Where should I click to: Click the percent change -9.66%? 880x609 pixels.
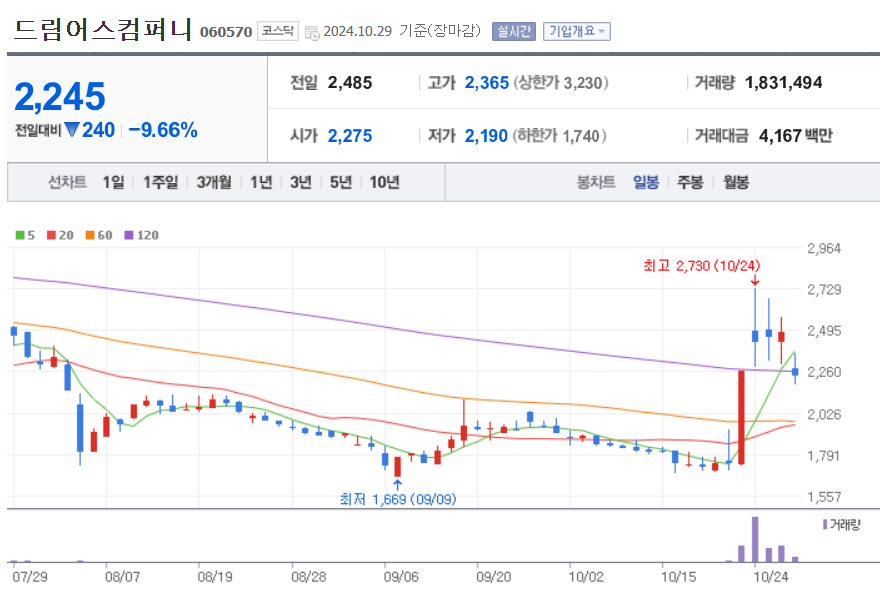(x=163, y=130)
